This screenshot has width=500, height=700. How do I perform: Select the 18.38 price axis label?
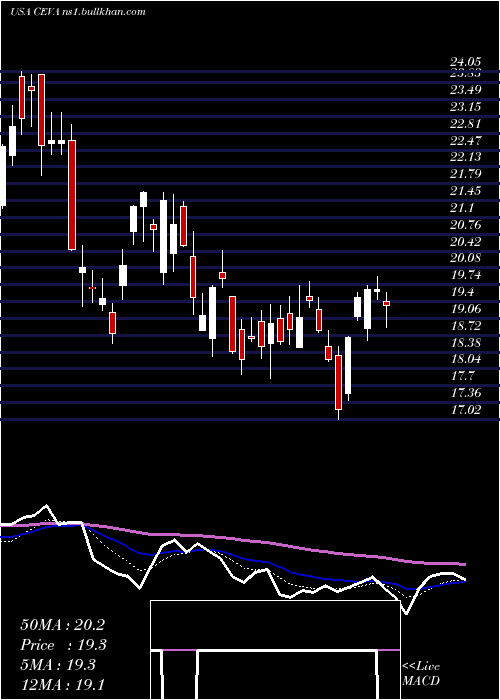[465, 343]
